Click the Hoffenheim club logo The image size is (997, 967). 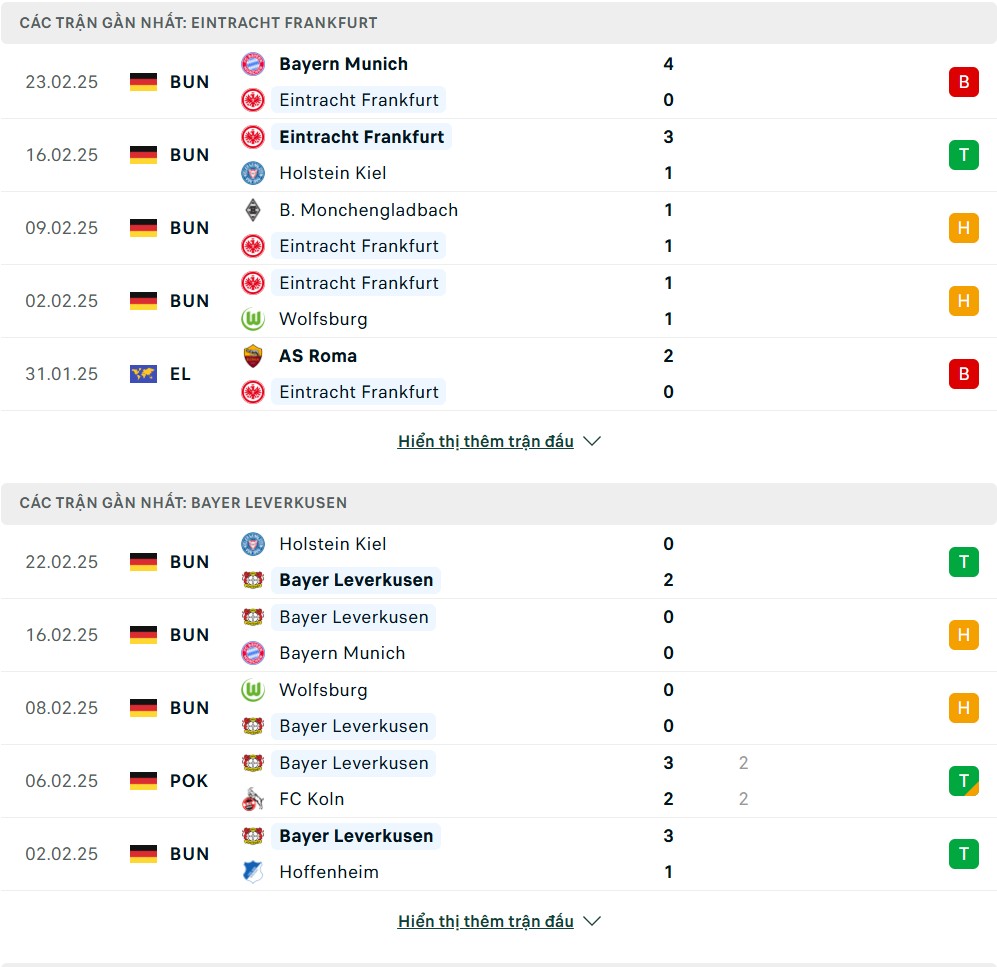[x=253, y=872]
